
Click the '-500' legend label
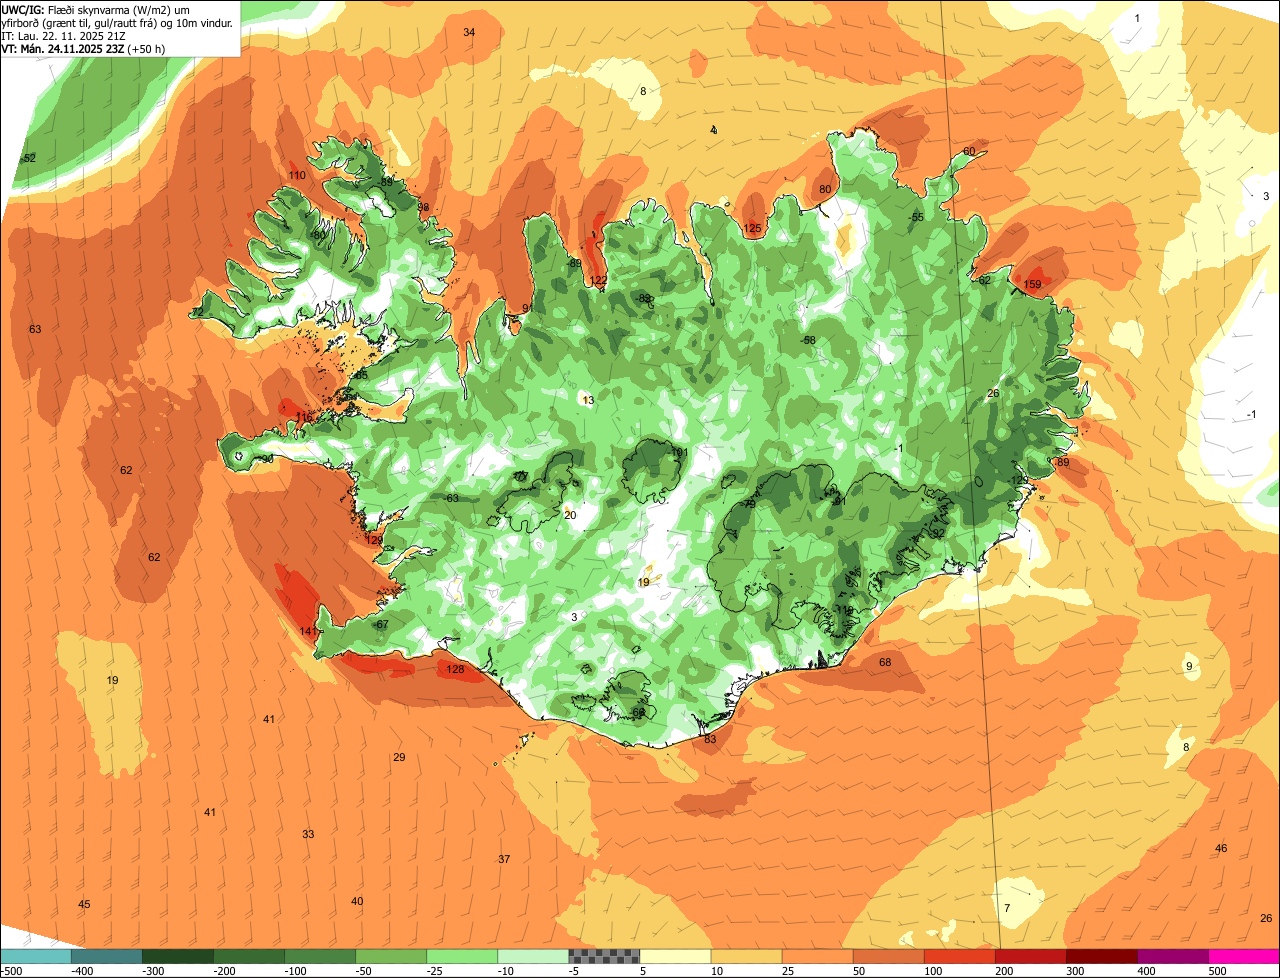(12, 971)
